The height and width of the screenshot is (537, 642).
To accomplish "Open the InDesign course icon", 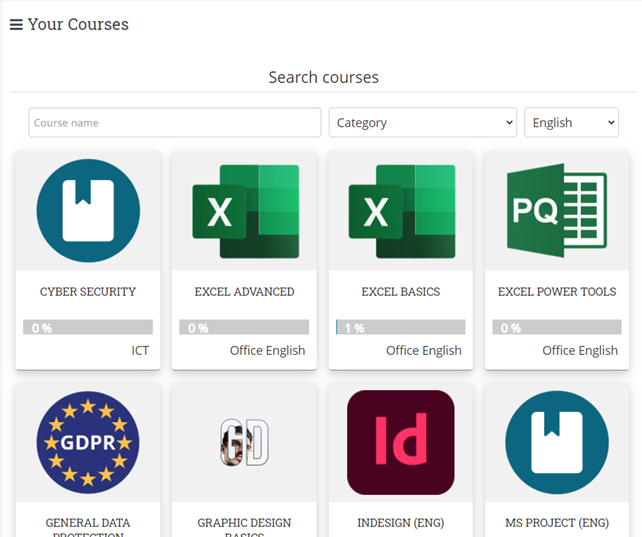I will (401, 442).
